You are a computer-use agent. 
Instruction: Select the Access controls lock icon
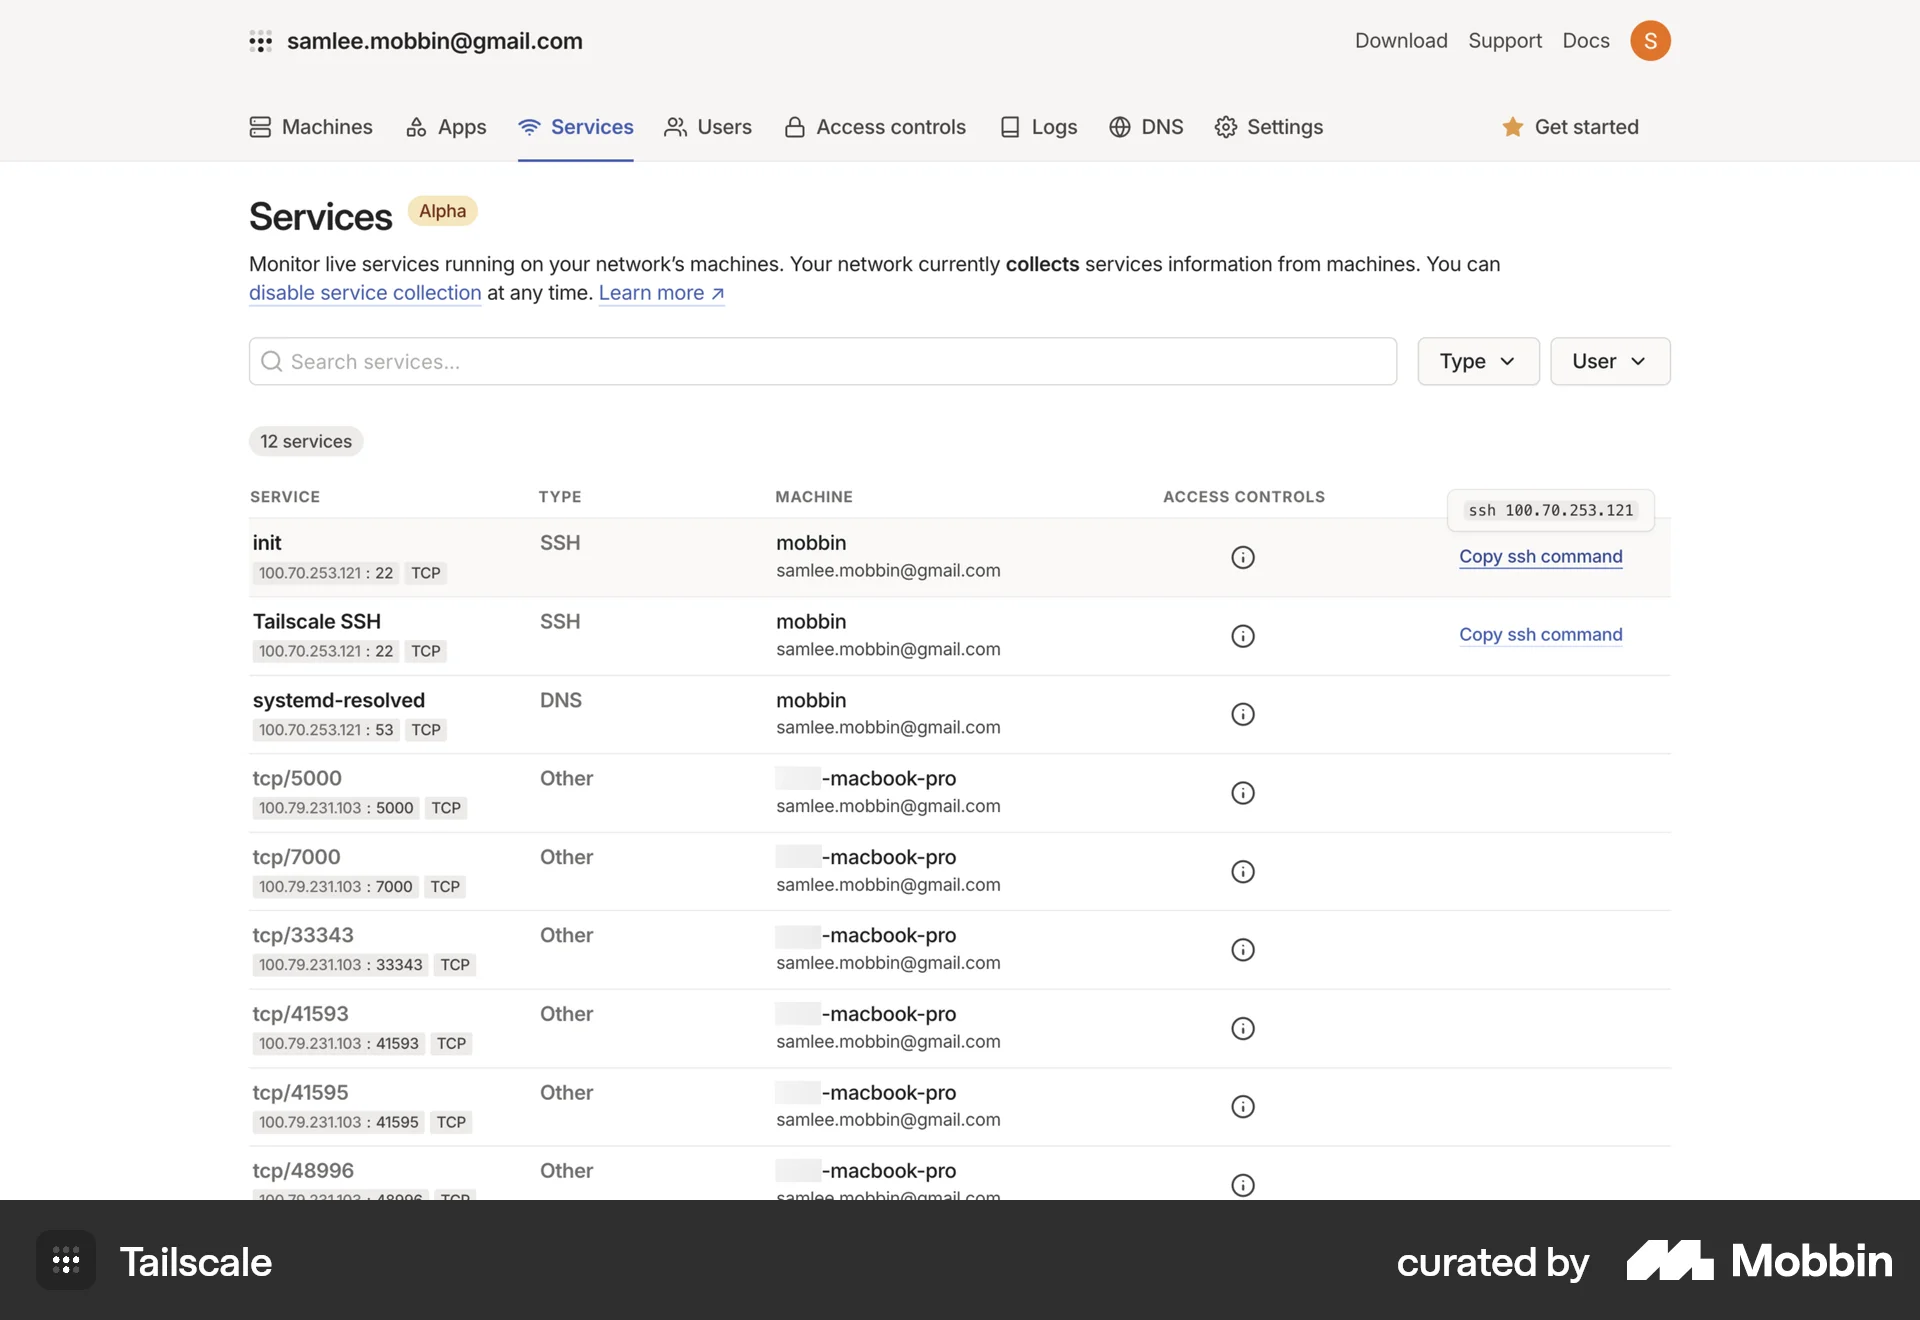point(794,127)
